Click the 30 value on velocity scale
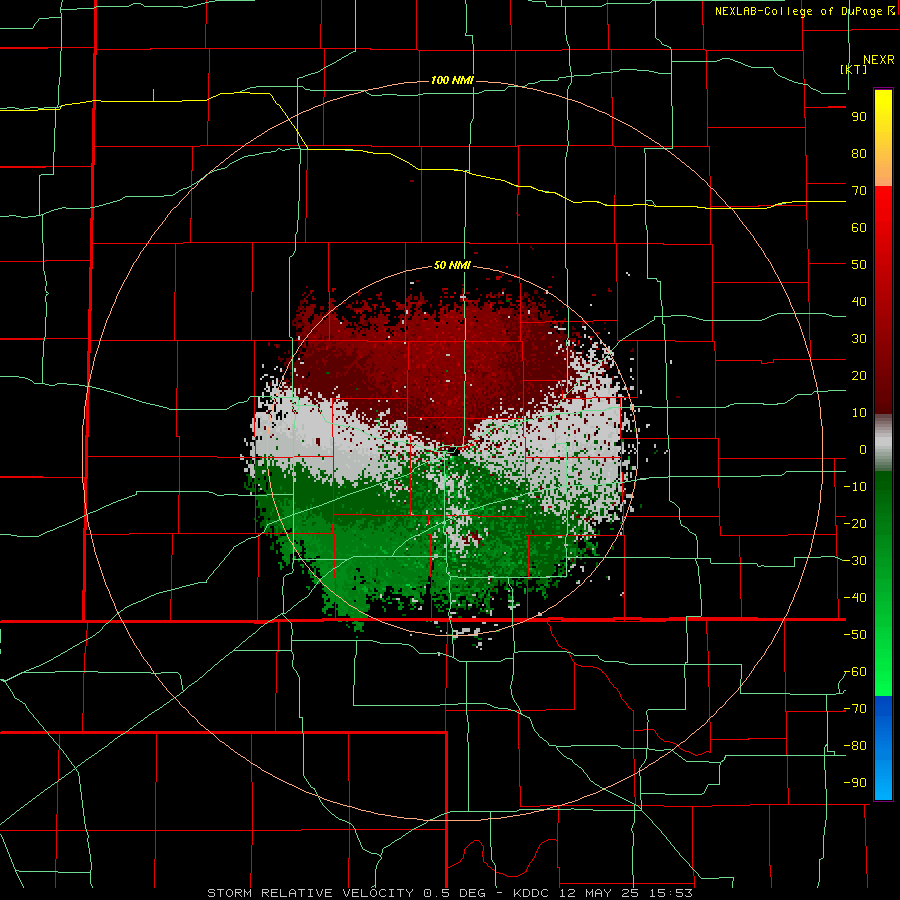900x900 pixels. pos(859,339)
